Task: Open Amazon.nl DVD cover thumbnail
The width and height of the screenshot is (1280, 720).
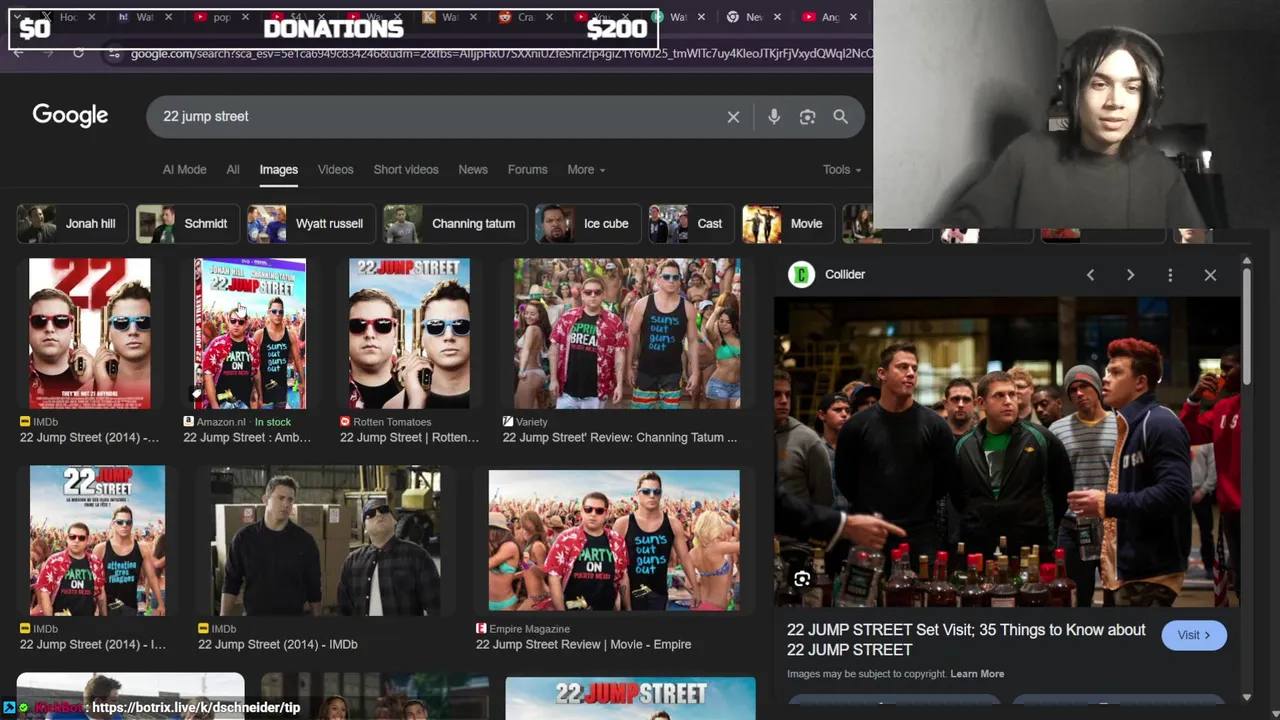Action: tap(250, 333)
